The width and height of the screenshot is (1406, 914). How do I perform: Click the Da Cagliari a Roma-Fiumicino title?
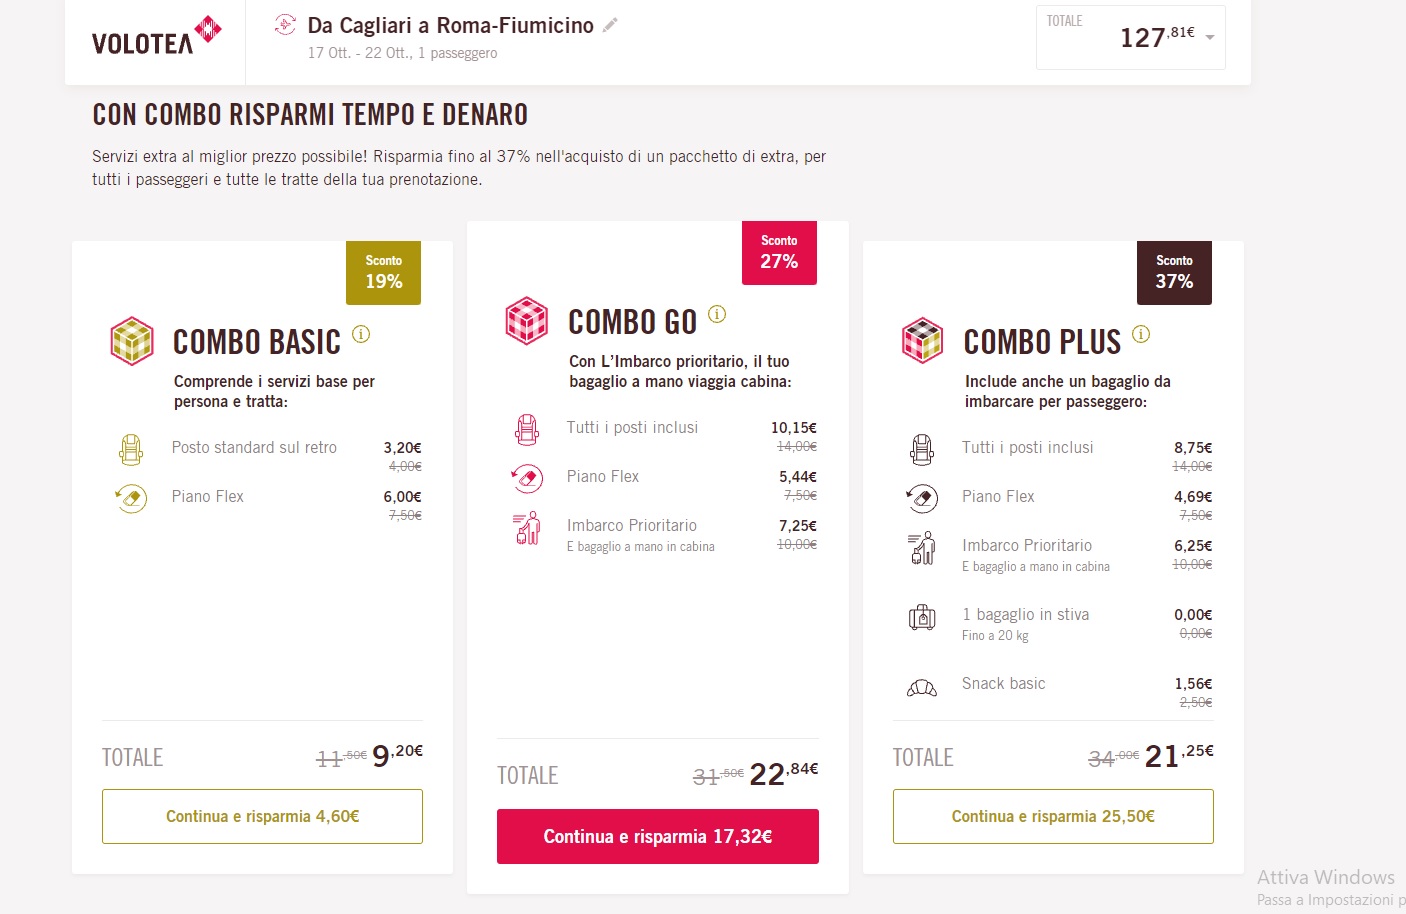(x=450, y=25)
